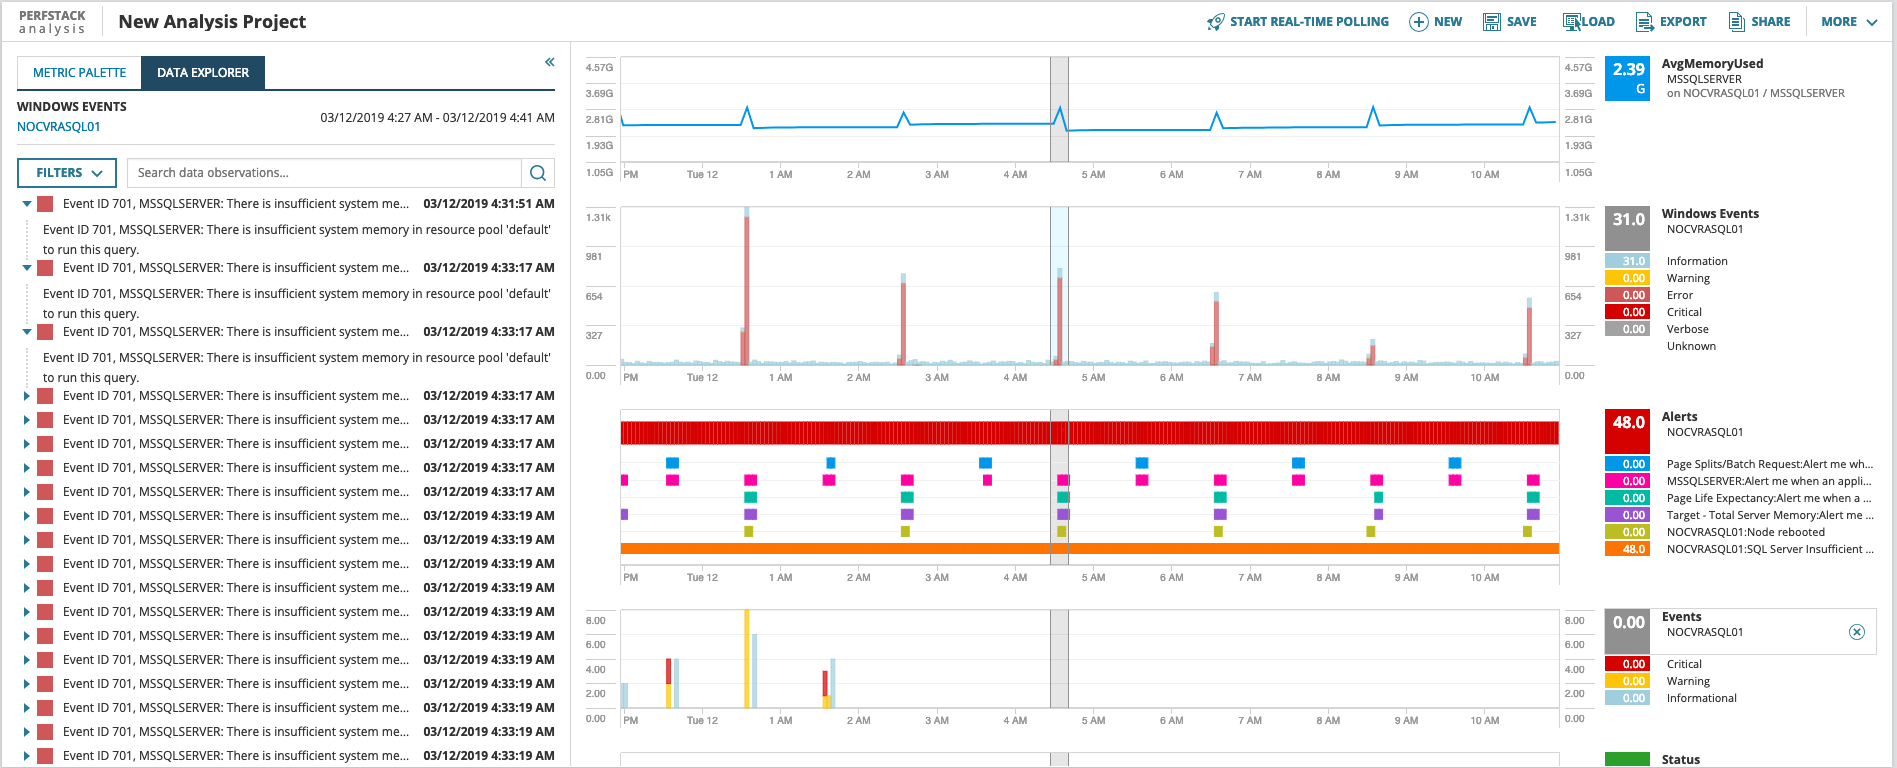Viewport: 1897px width, 768px height.
Task: Expand the More menu in the toolbar
Action: (1849, 22)
